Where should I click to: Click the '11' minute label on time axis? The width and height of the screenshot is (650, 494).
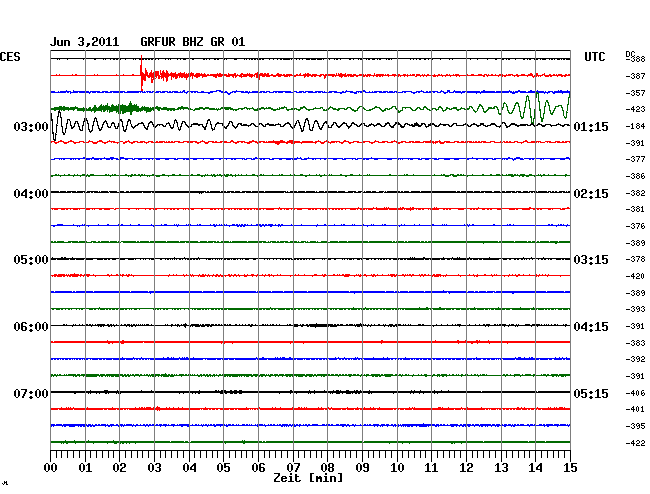[431, 468]
